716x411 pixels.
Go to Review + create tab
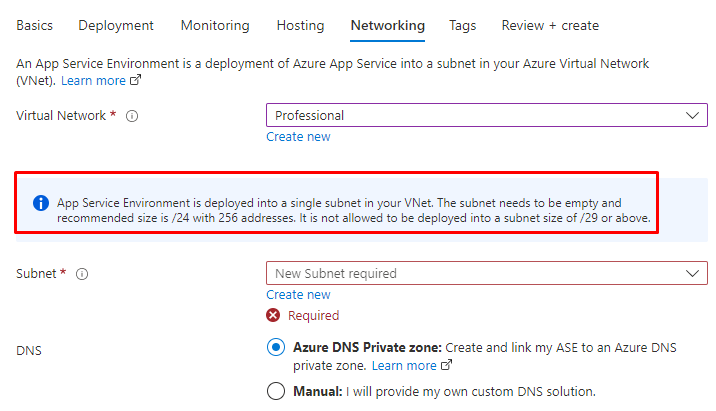[550, 25]
